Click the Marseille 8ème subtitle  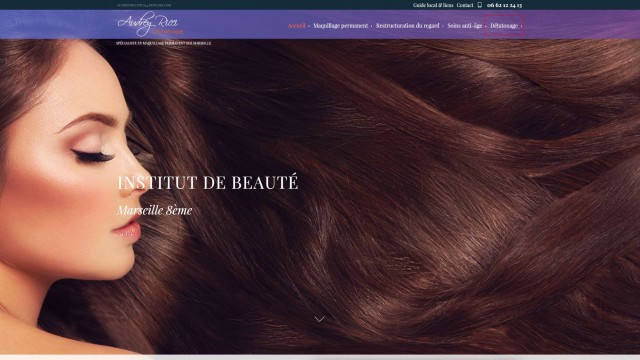(x=155, y=210)
